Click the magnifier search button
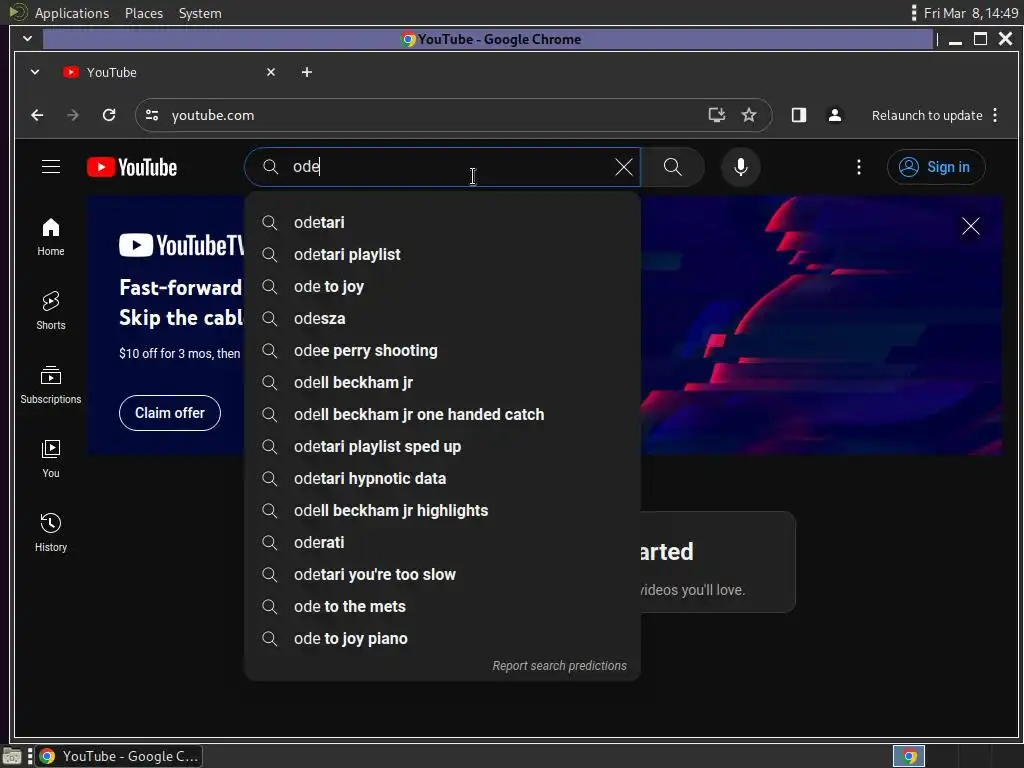This screenshot has width=1024, height=768. pyautogui.click(x=673, y=167)
